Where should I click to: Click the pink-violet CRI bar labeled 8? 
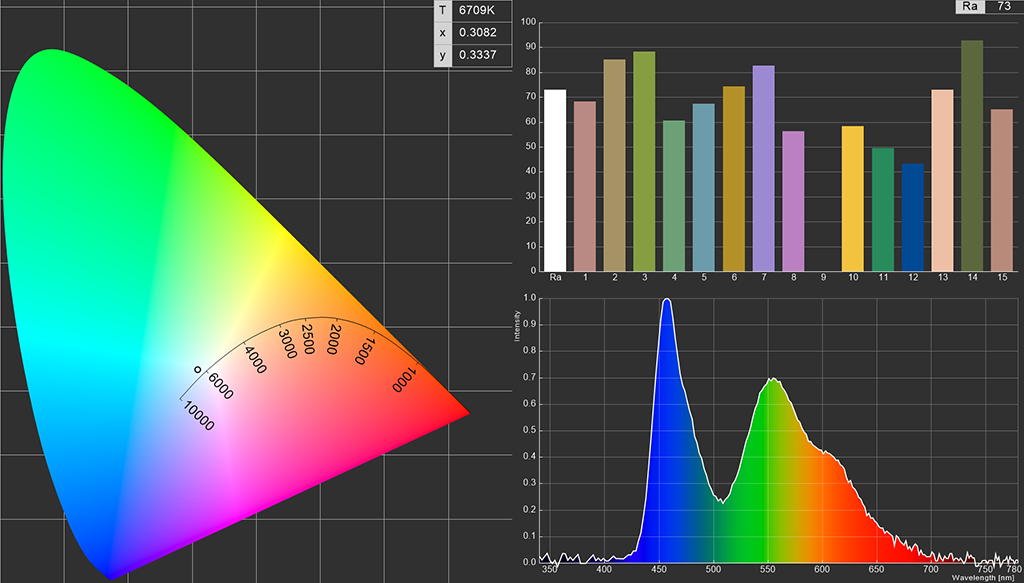point(793,201)
